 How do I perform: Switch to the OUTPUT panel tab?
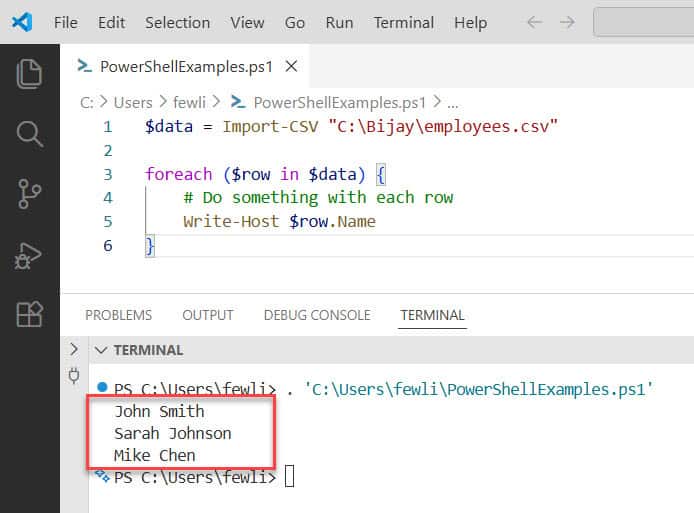coord(208,315)
